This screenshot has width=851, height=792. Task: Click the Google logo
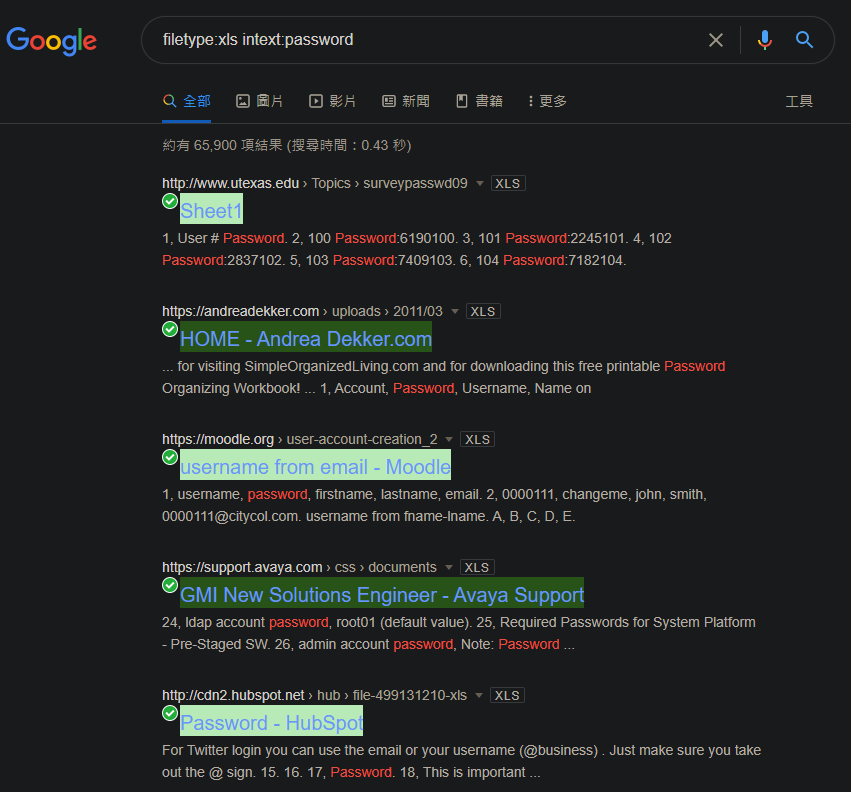pos(52,41)
